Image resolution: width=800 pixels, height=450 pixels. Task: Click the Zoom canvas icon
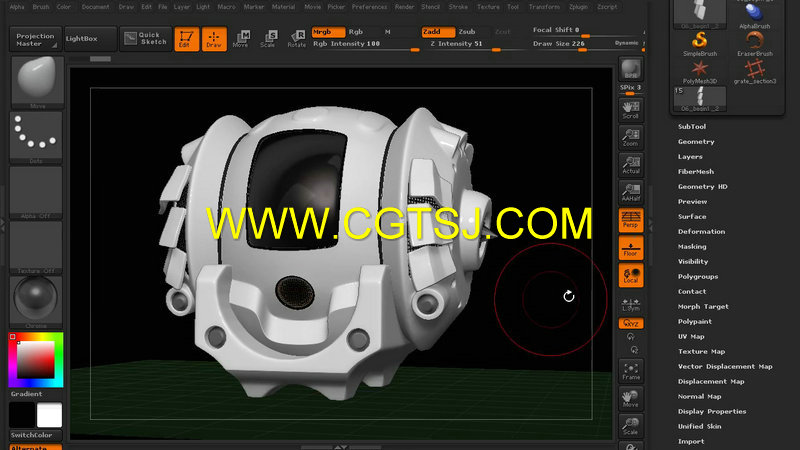[631, 137]
